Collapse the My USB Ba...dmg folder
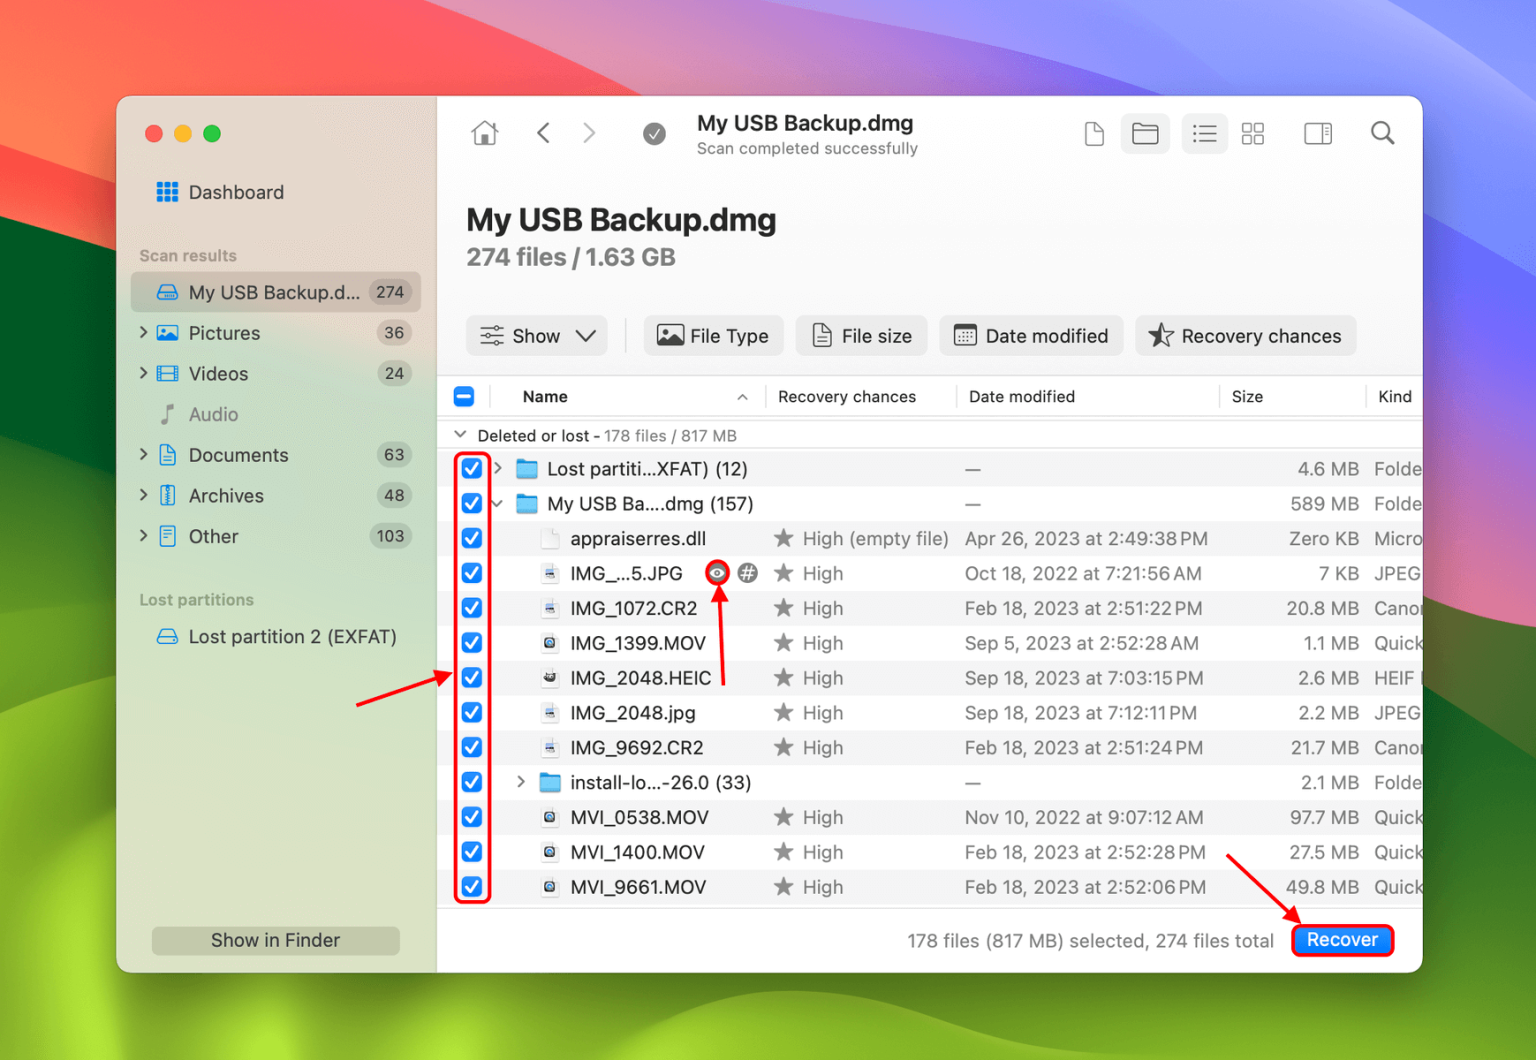Viewport: 1536px width, 1060px height. tap(497, 503)
